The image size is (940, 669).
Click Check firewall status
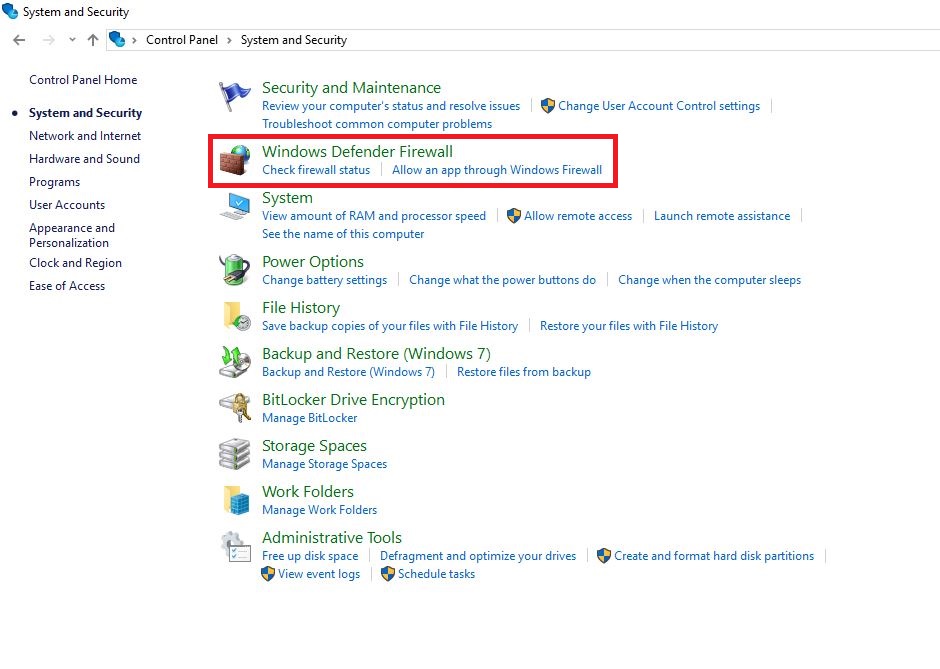click(316, 170)
